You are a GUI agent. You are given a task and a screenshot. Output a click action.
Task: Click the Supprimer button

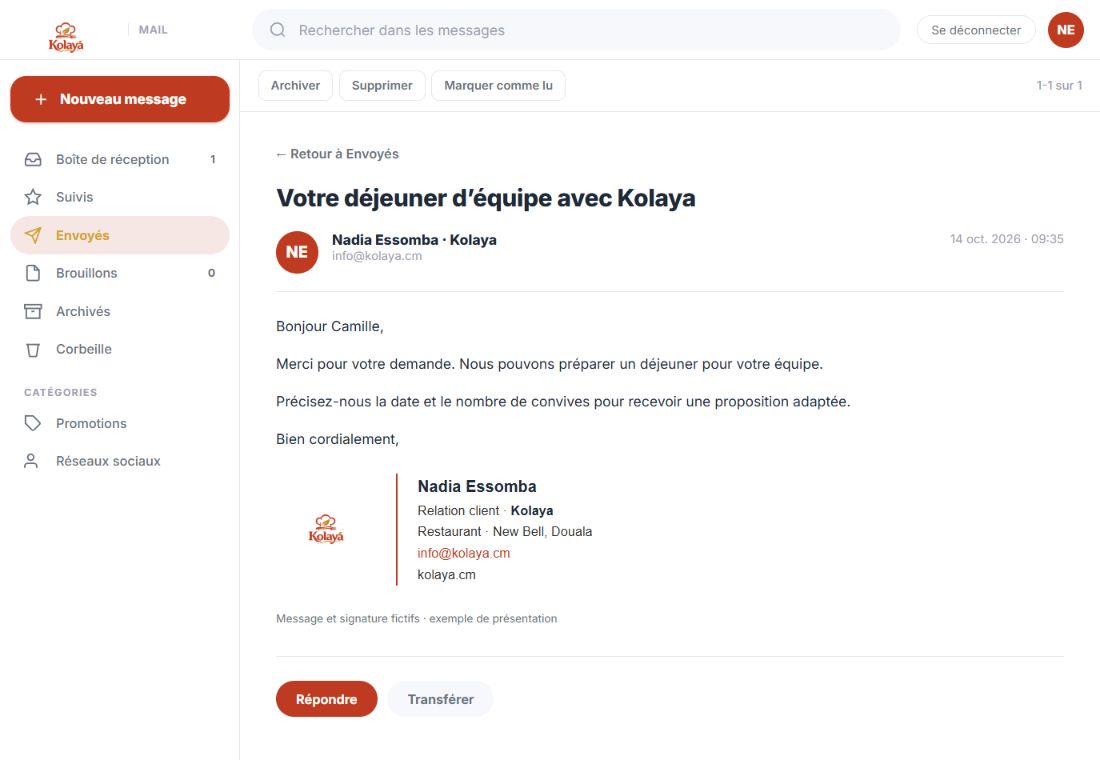[x=382, y=86]
